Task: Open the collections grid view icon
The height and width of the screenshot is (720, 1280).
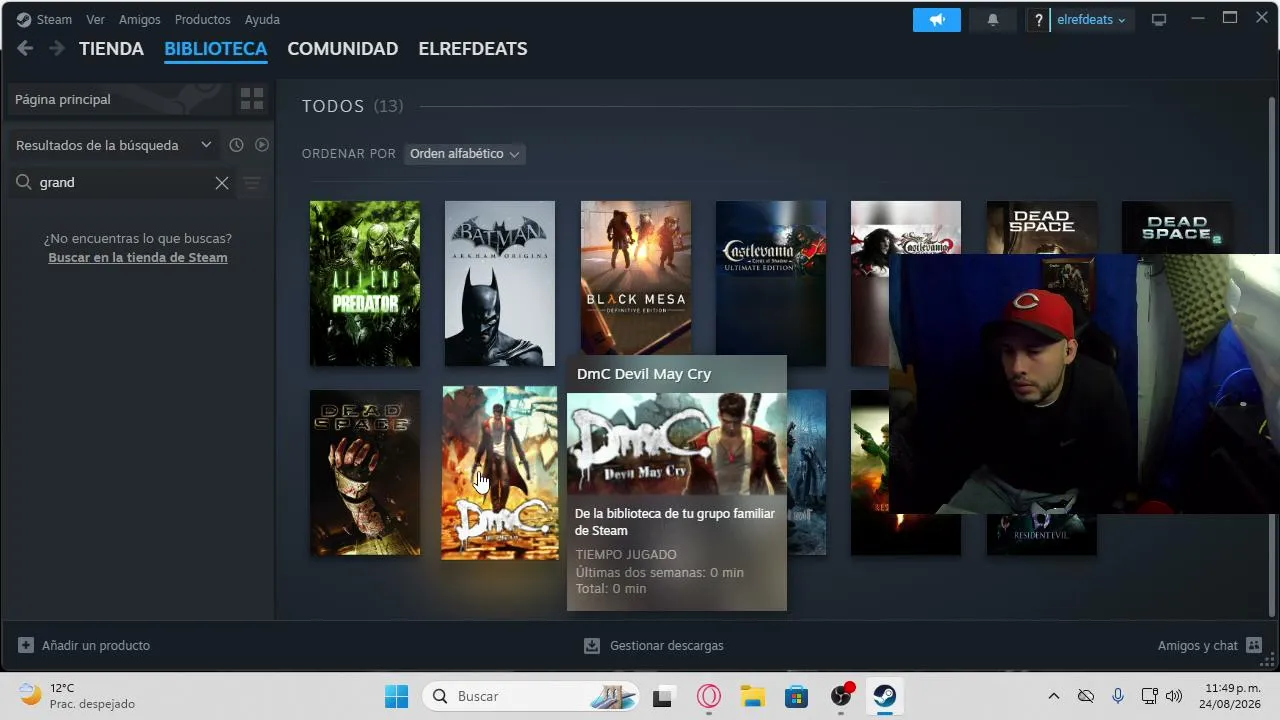Action: tap(252, 99)
